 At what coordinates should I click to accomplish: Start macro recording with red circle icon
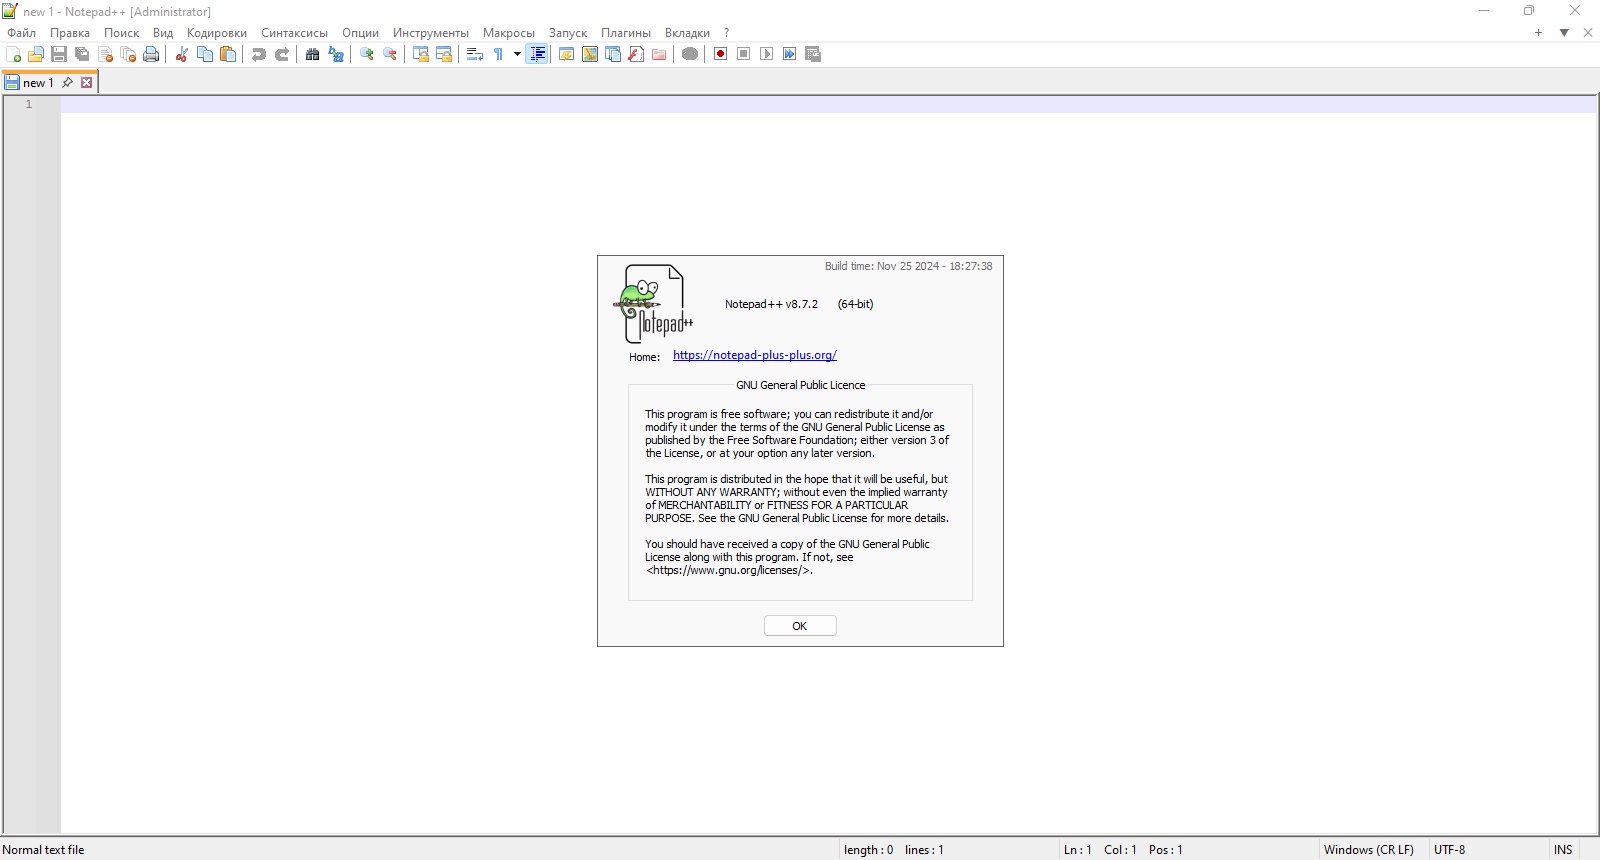tap(720, 54)
